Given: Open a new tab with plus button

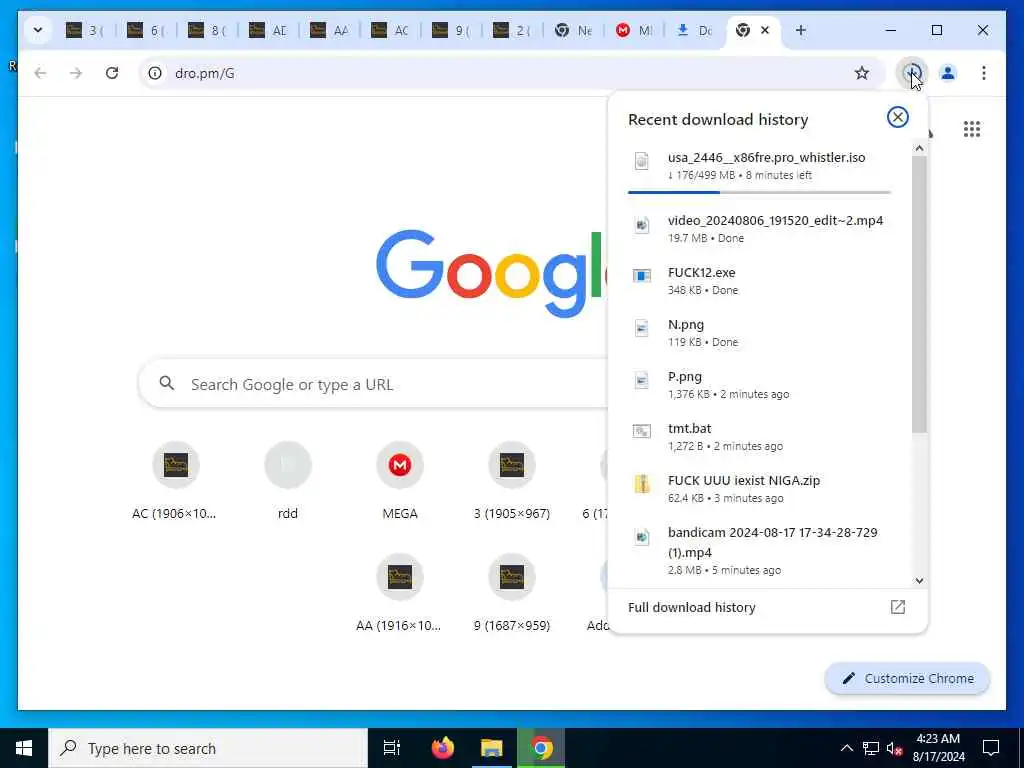Looking at the screenshot, I should 801,30.
